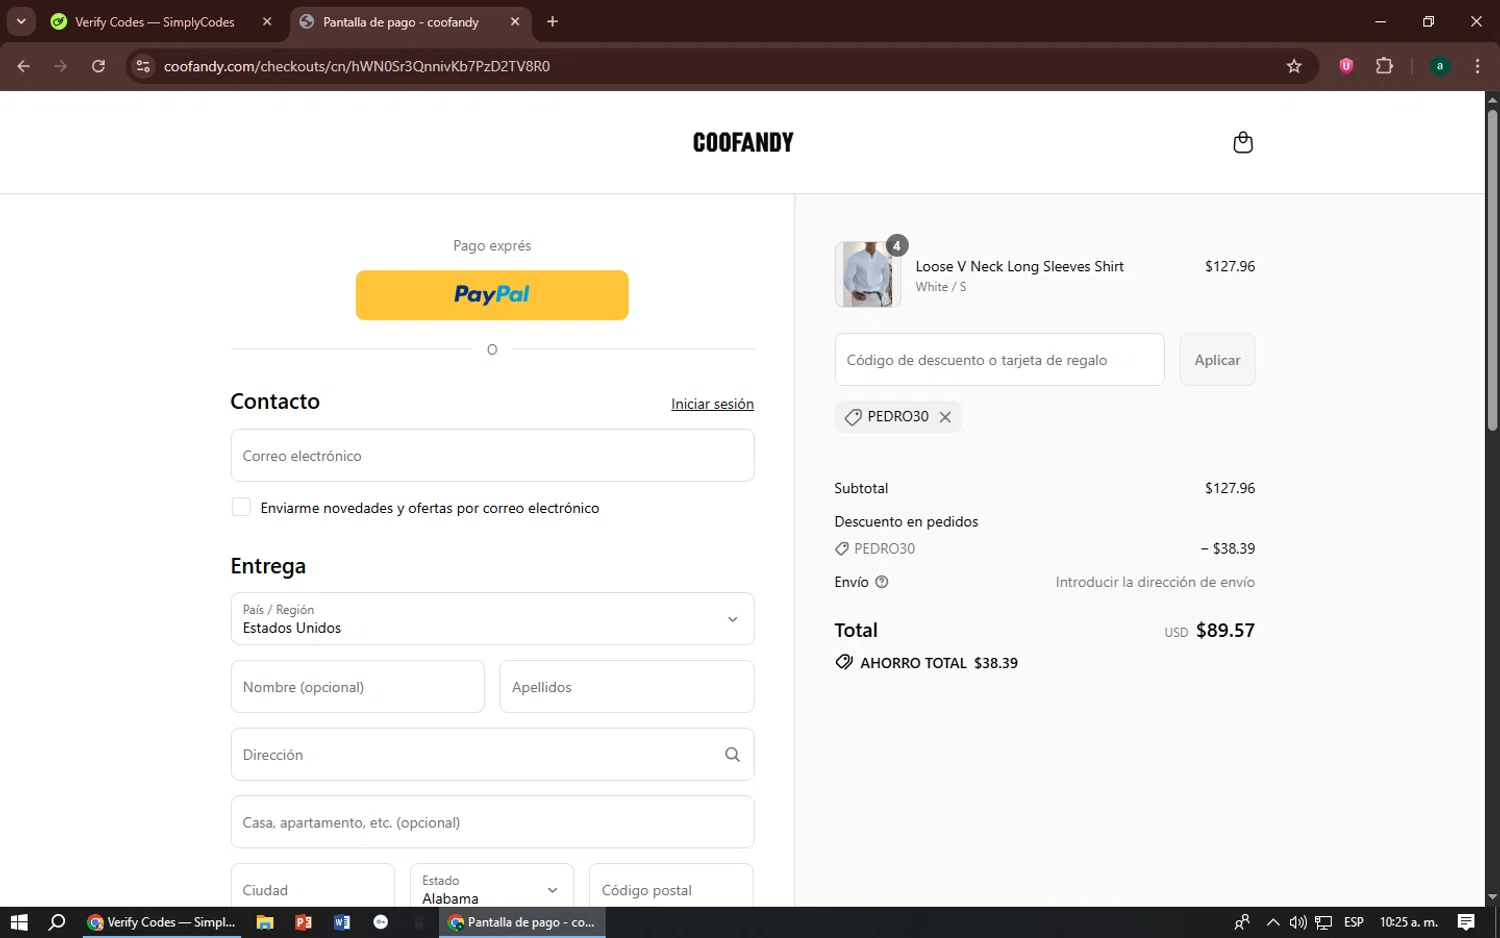The image size is (1500, 938).
Task: Click the shipping info help icon
Action: point(881,582)
